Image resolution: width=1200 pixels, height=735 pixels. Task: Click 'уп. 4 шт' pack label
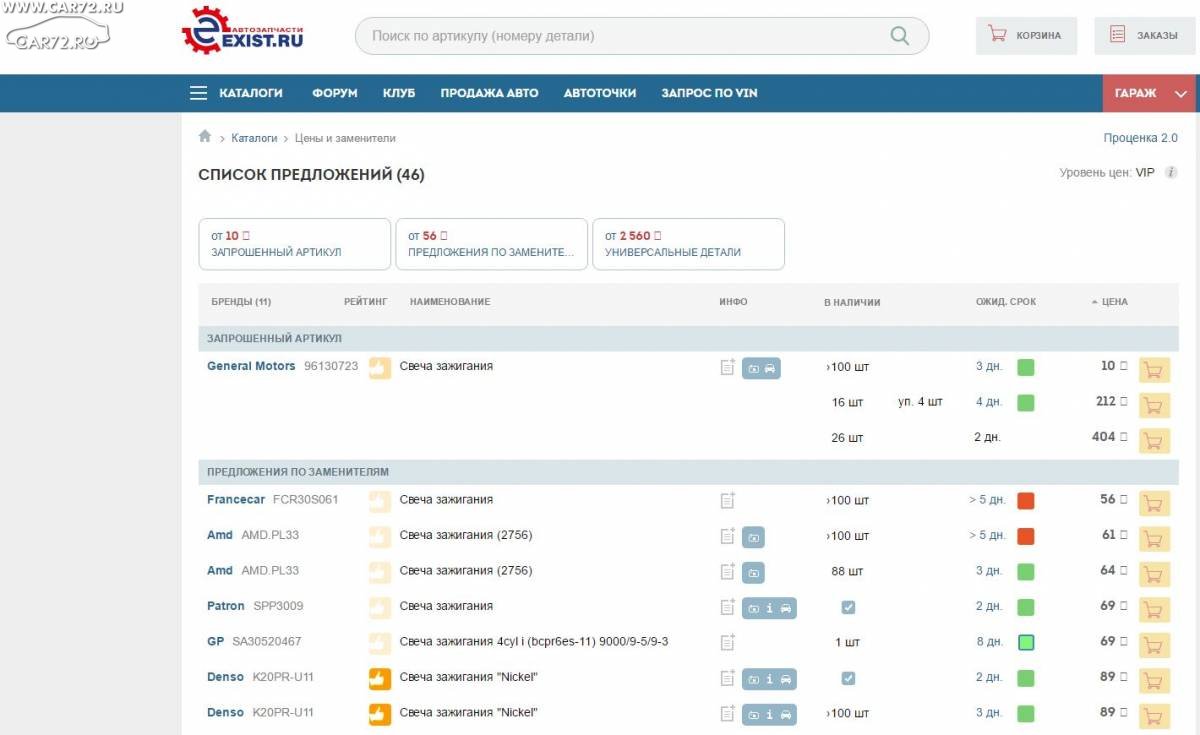[920, 402]
